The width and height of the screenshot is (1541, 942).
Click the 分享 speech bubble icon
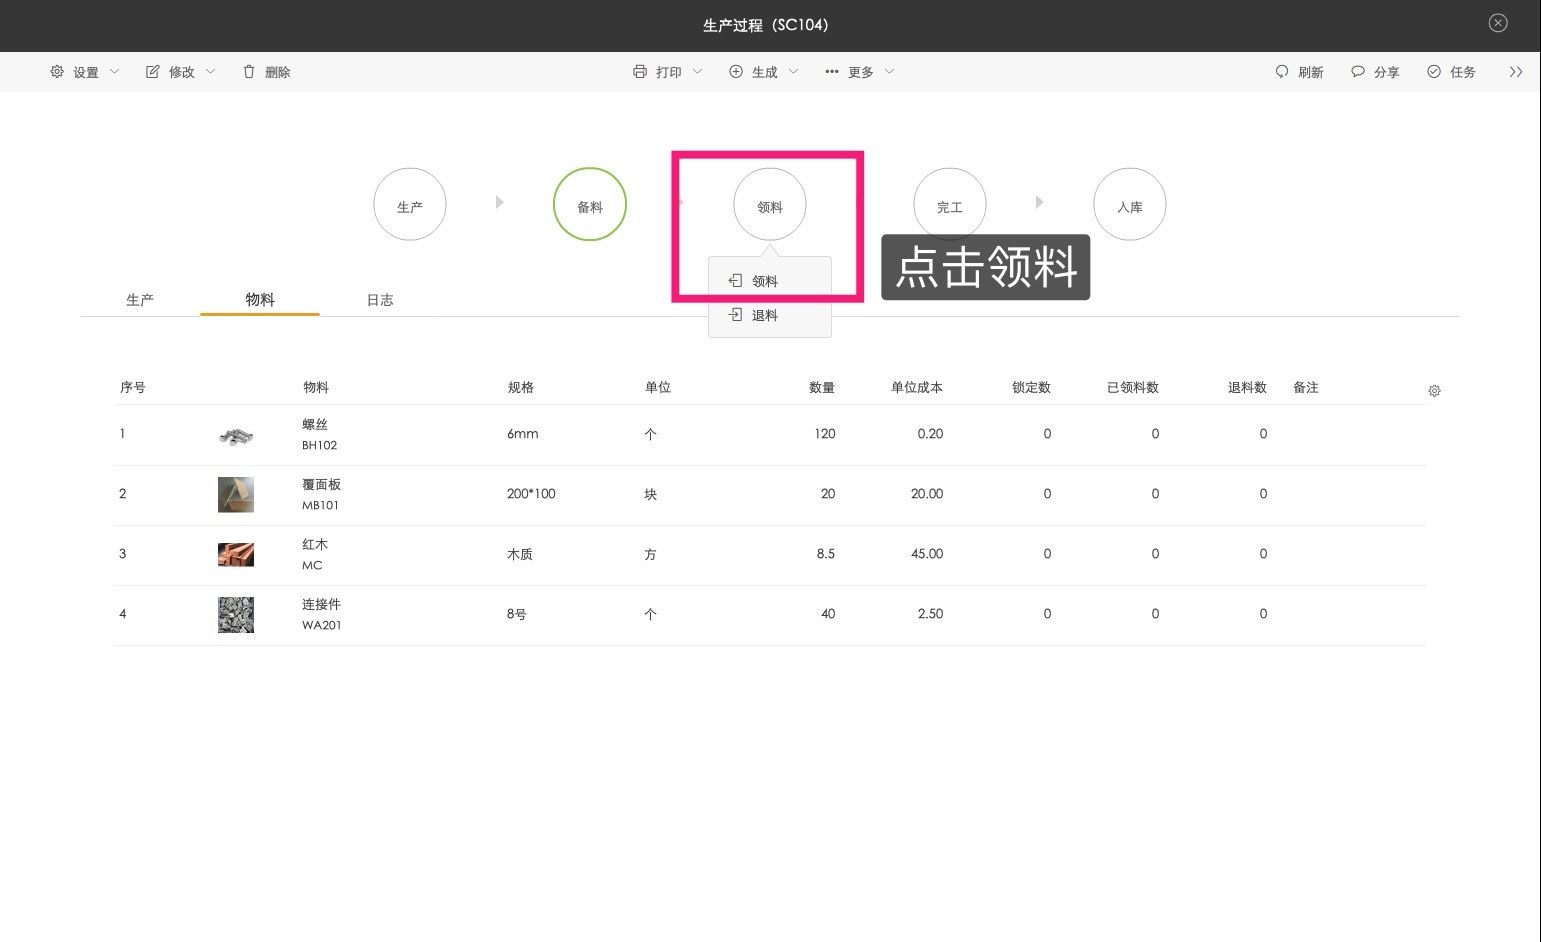point(1358,72)
